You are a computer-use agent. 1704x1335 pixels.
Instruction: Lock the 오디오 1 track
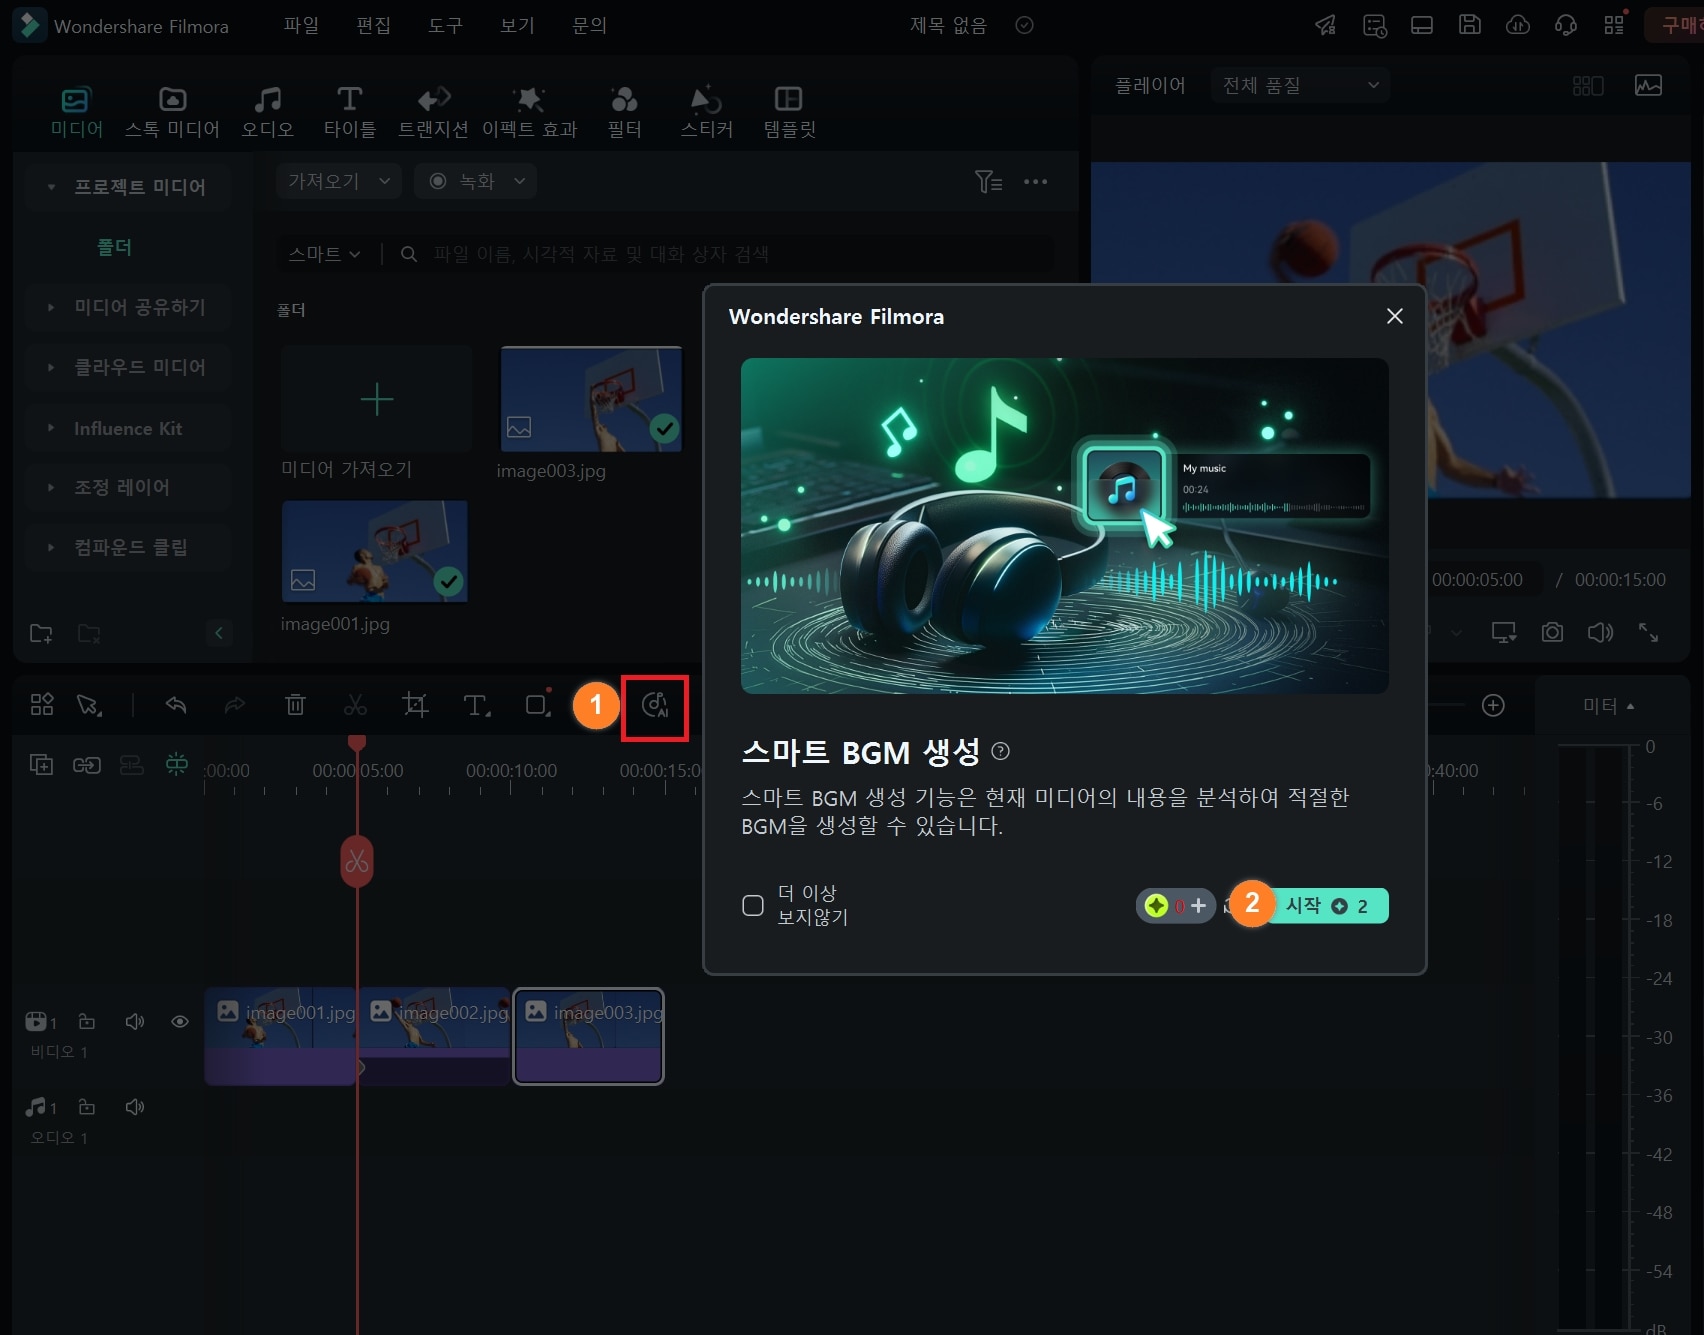[87, 1107]
